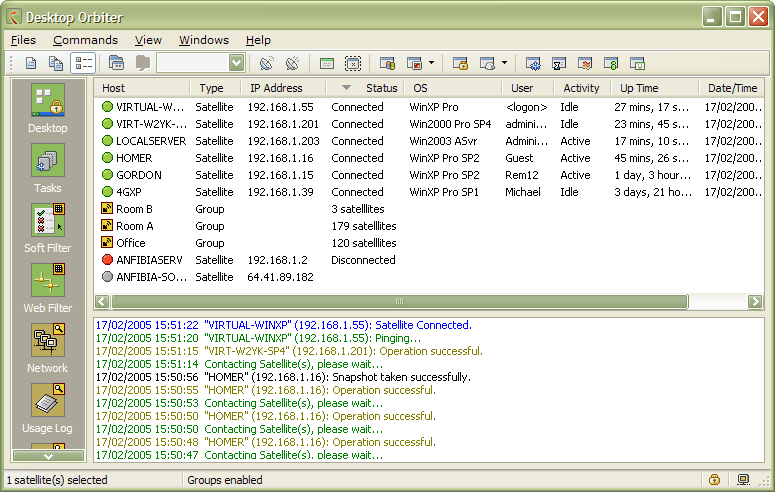Open the Soft Filter sidebar panel
775x492 pixels.
tap(47, 228)
